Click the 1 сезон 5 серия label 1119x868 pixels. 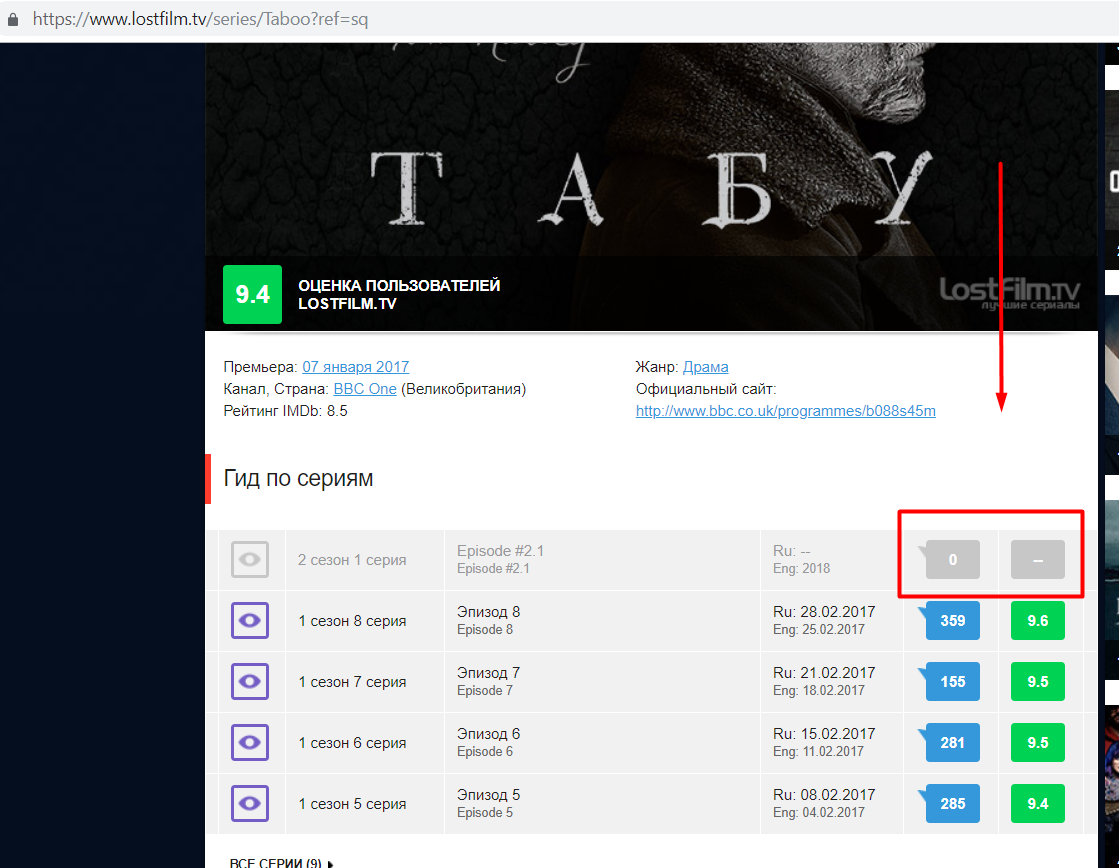[x=352, y=804]
